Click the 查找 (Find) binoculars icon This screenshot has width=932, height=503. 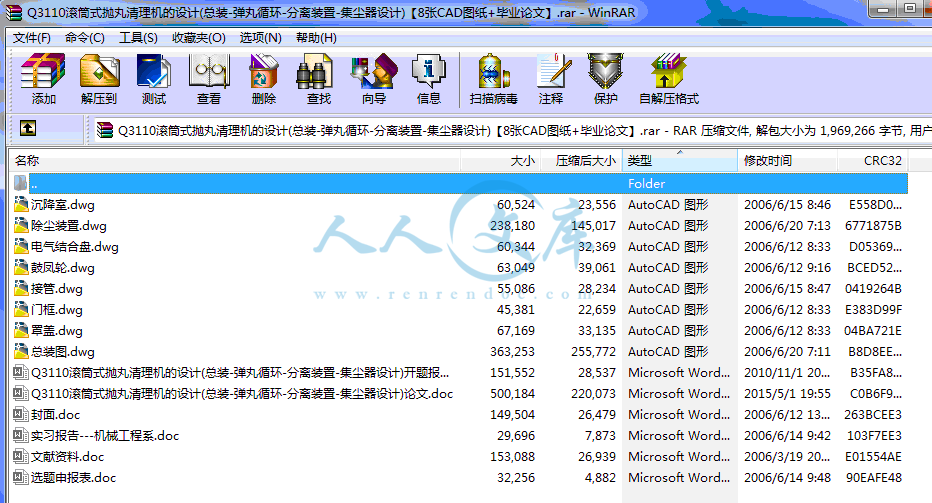319,78
